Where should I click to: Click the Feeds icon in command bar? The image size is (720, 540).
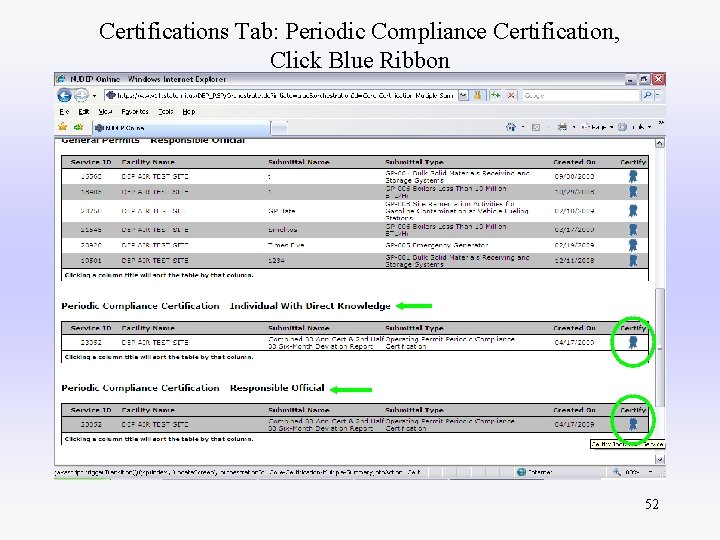[x=535, y=127]
